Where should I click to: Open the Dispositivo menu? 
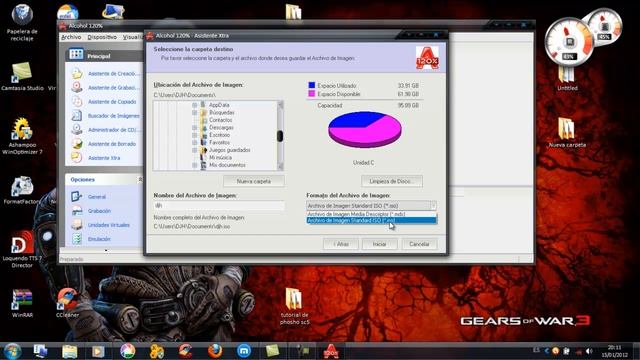coord(102,37)
